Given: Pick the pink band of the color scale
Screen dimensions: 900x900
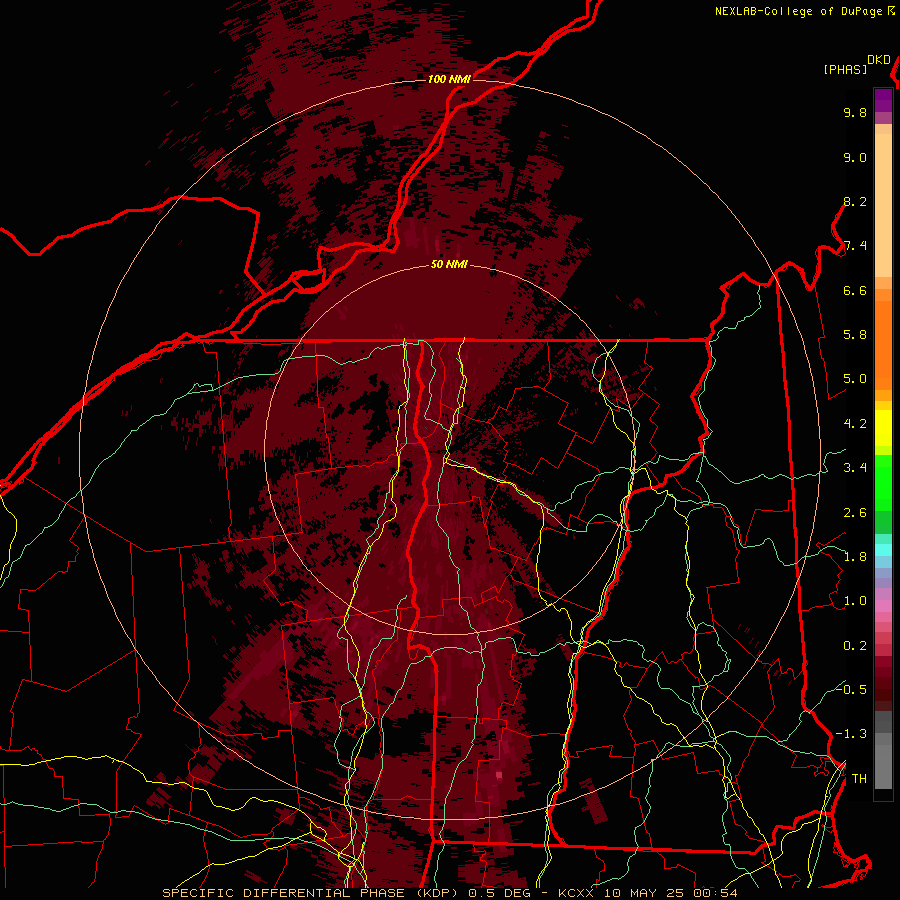Looking at the screenshot, I should 883,606.
